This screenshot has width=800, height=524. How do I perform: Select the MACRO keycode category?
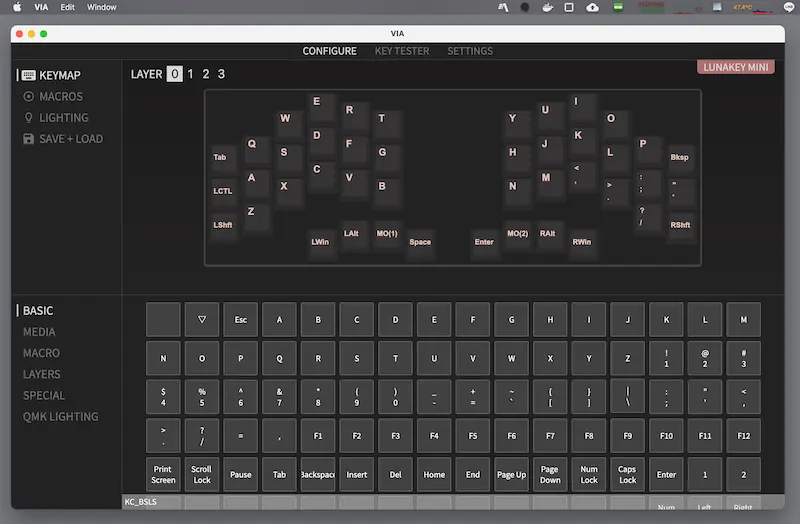[x=41, y=353]
